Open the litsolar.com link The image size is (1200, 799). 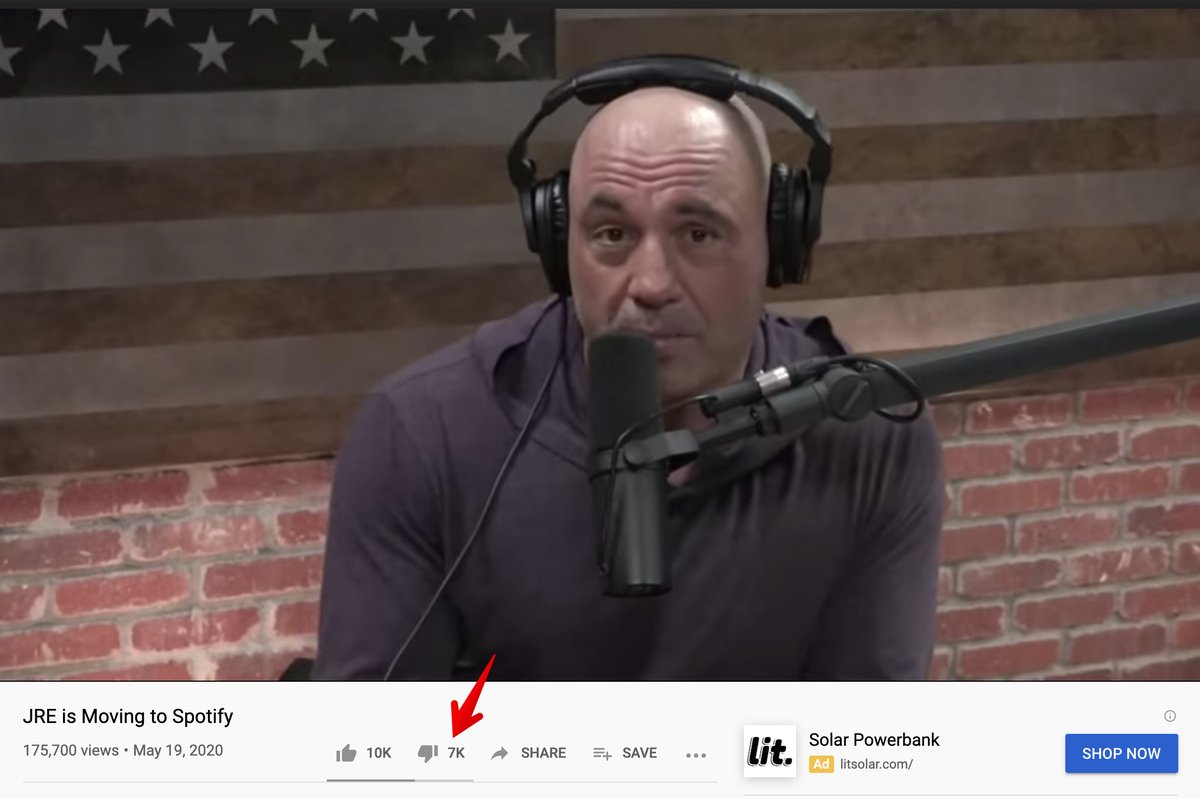pos(877,764)
